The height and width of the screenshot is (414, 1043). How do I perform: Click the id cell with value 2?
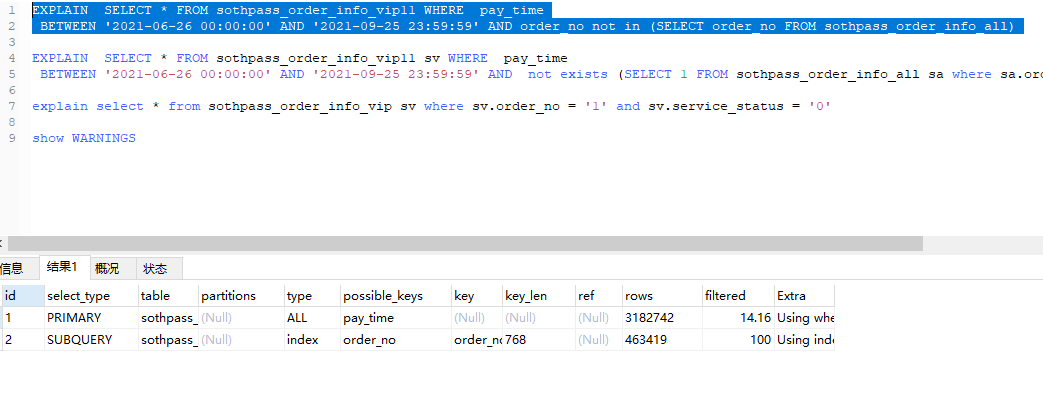[23, 339]
